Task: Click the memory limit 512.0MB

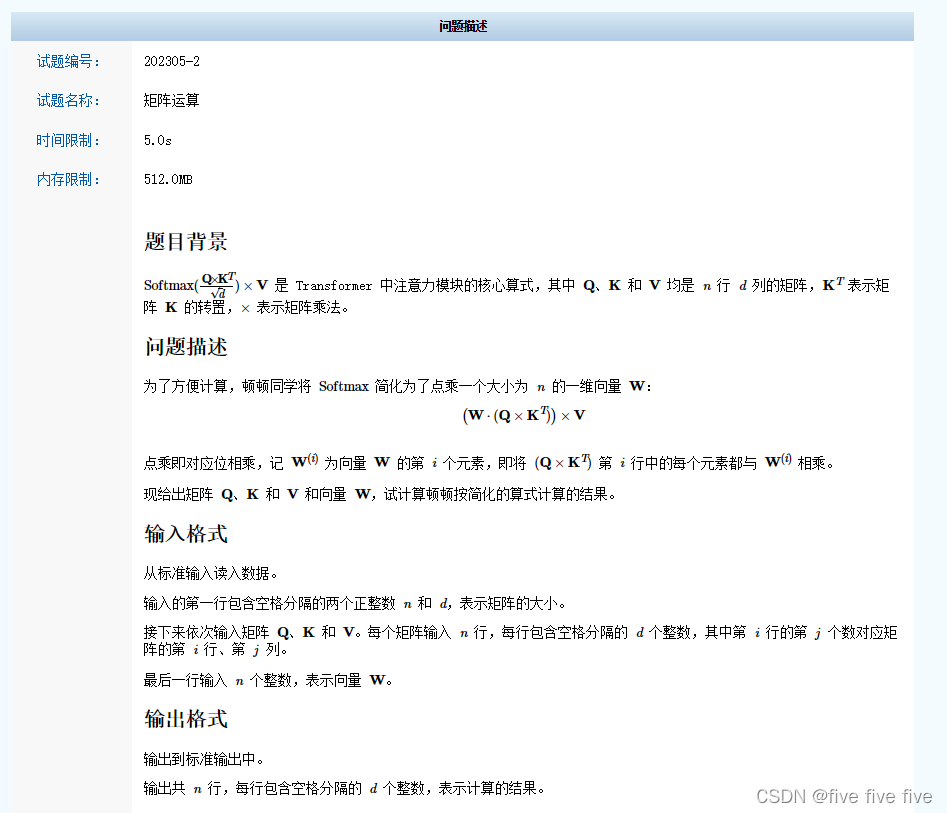Action: [168, 179]
